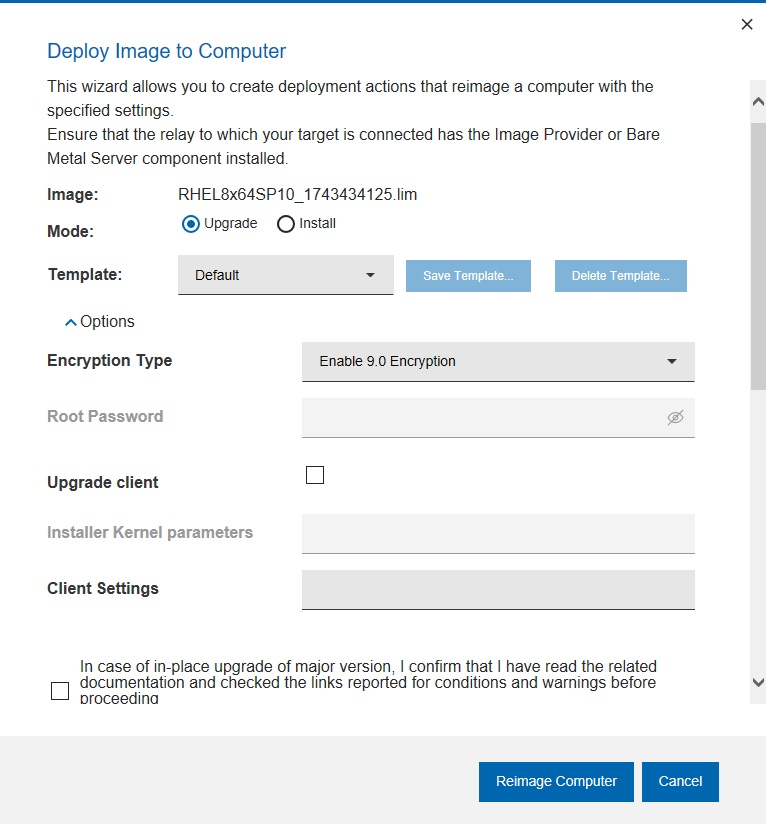Select the Install mode radio button
The height and width of the screenshot is (824, 766).
(286, 224)
